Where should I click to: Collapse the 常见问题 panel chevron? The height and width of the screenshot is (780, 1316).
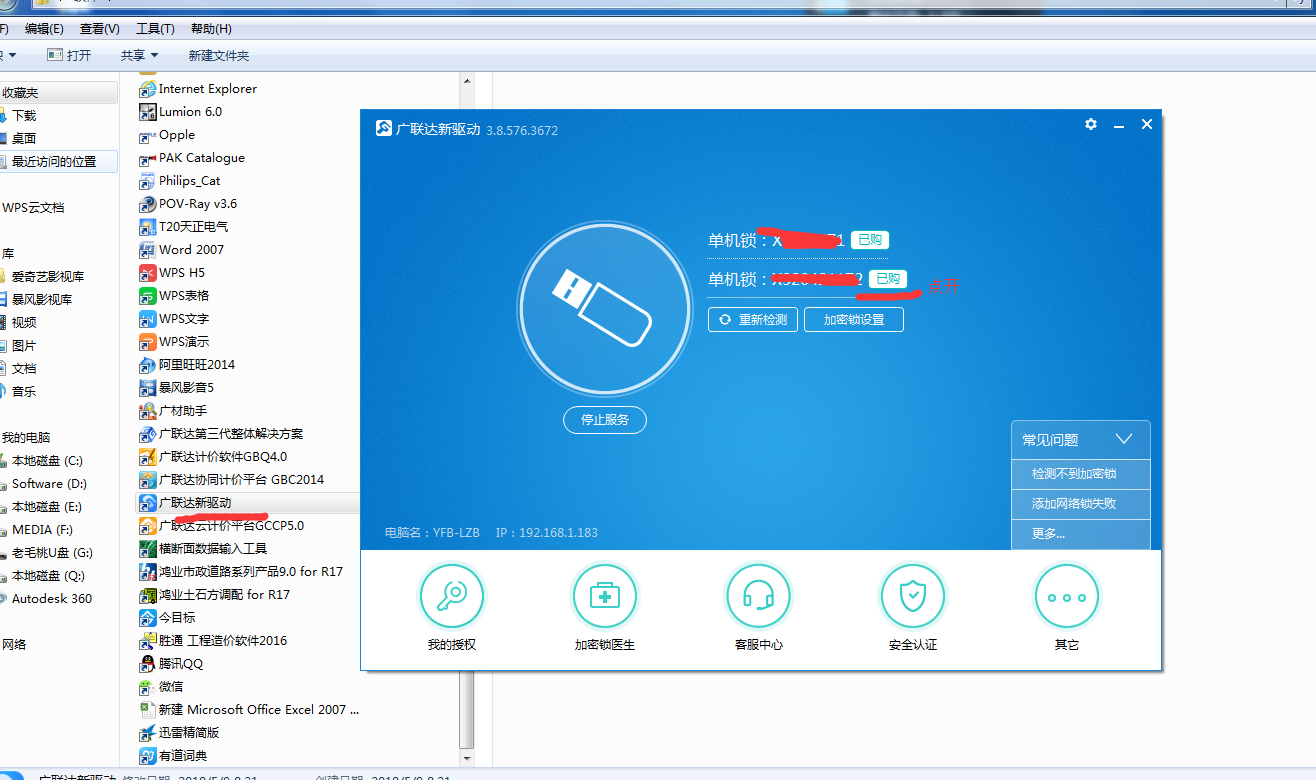[x=1123, y=439]
